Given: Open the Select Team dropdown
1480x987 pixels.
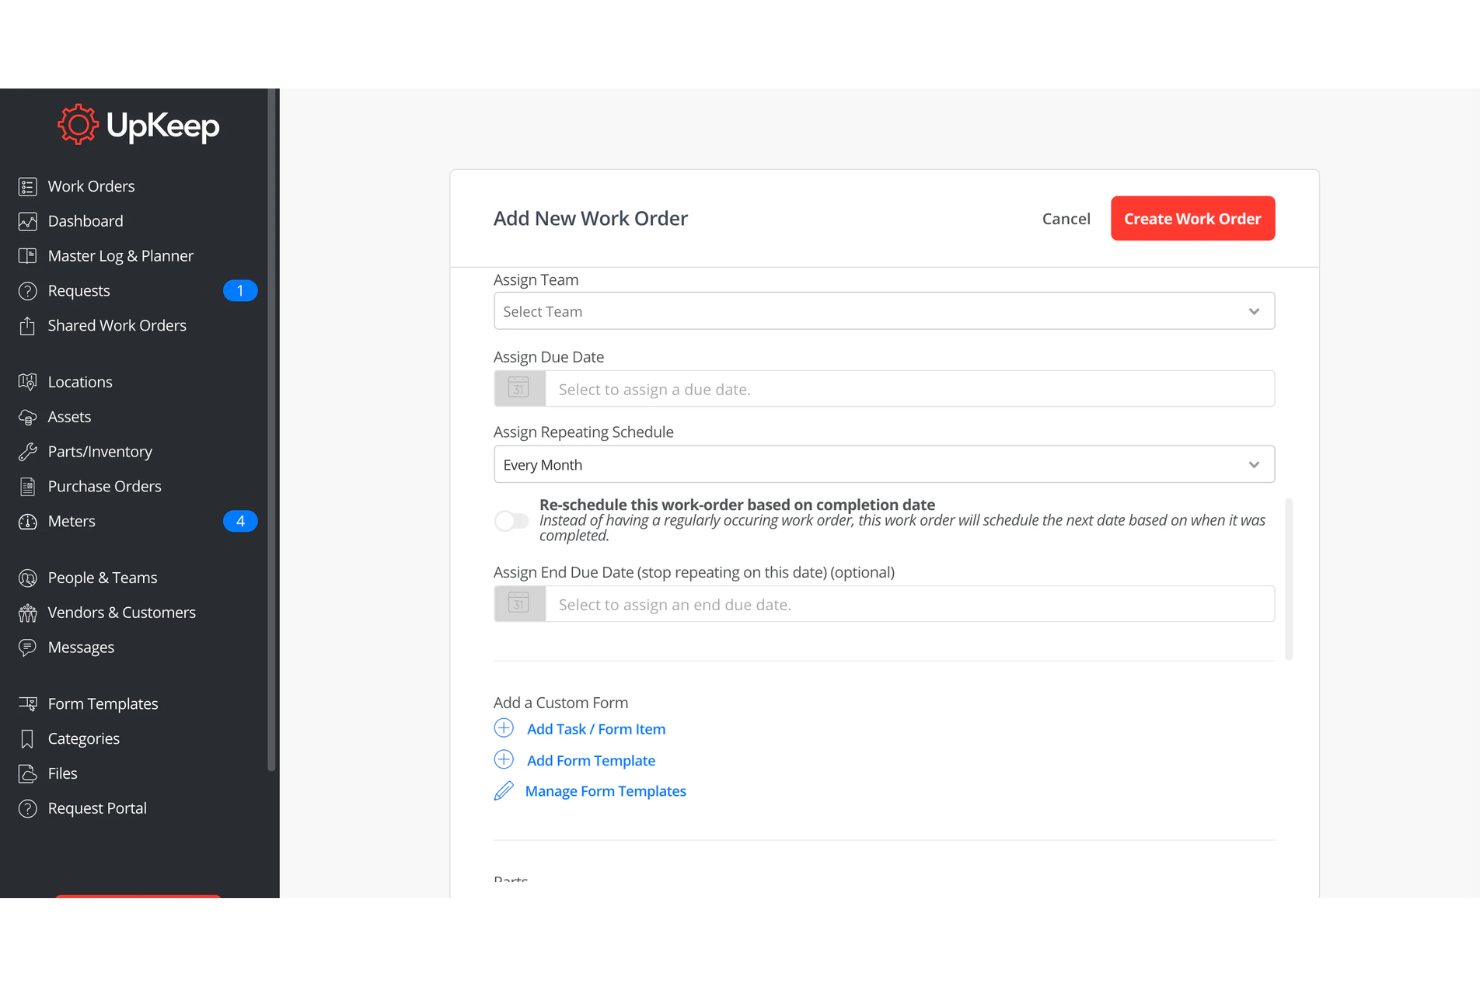Looking at the screenshot, I should pos(884,311).
